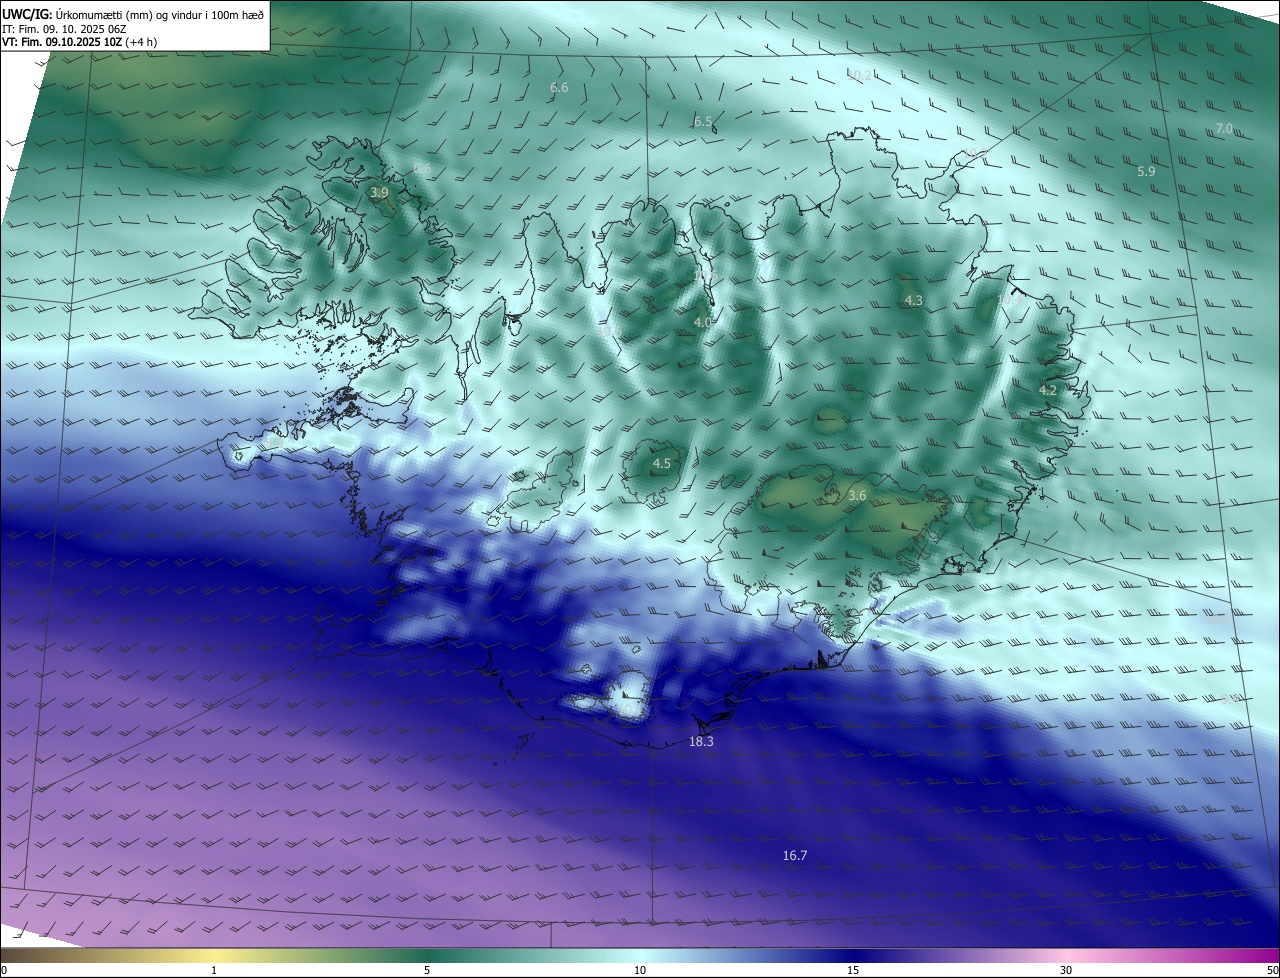
Task: Click the 8.6 value label
Action: tap(422, 170)
